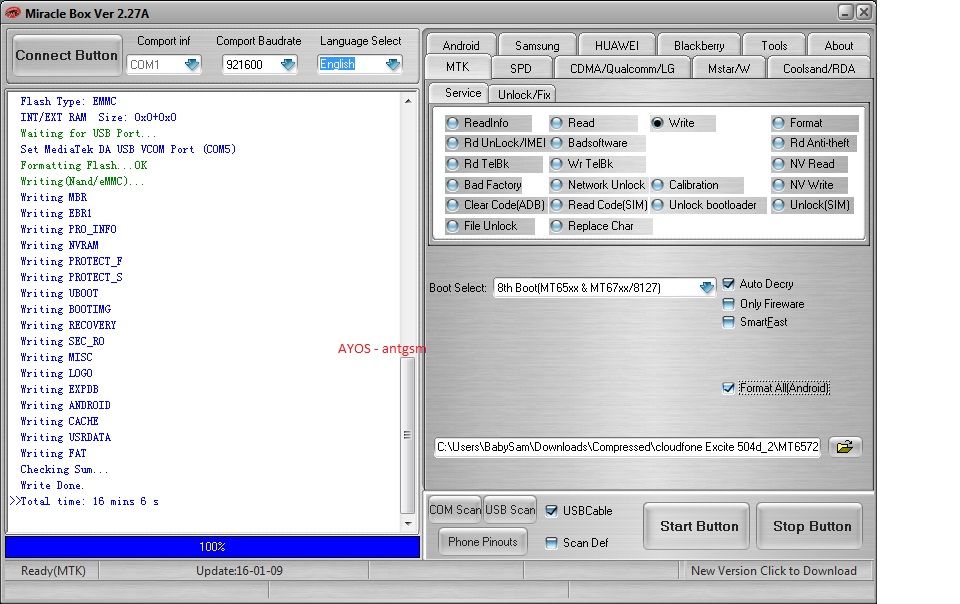The image size is (960, 604).
Task: Click the 'Write Done.' log line
Action: [x=52, y=485]
